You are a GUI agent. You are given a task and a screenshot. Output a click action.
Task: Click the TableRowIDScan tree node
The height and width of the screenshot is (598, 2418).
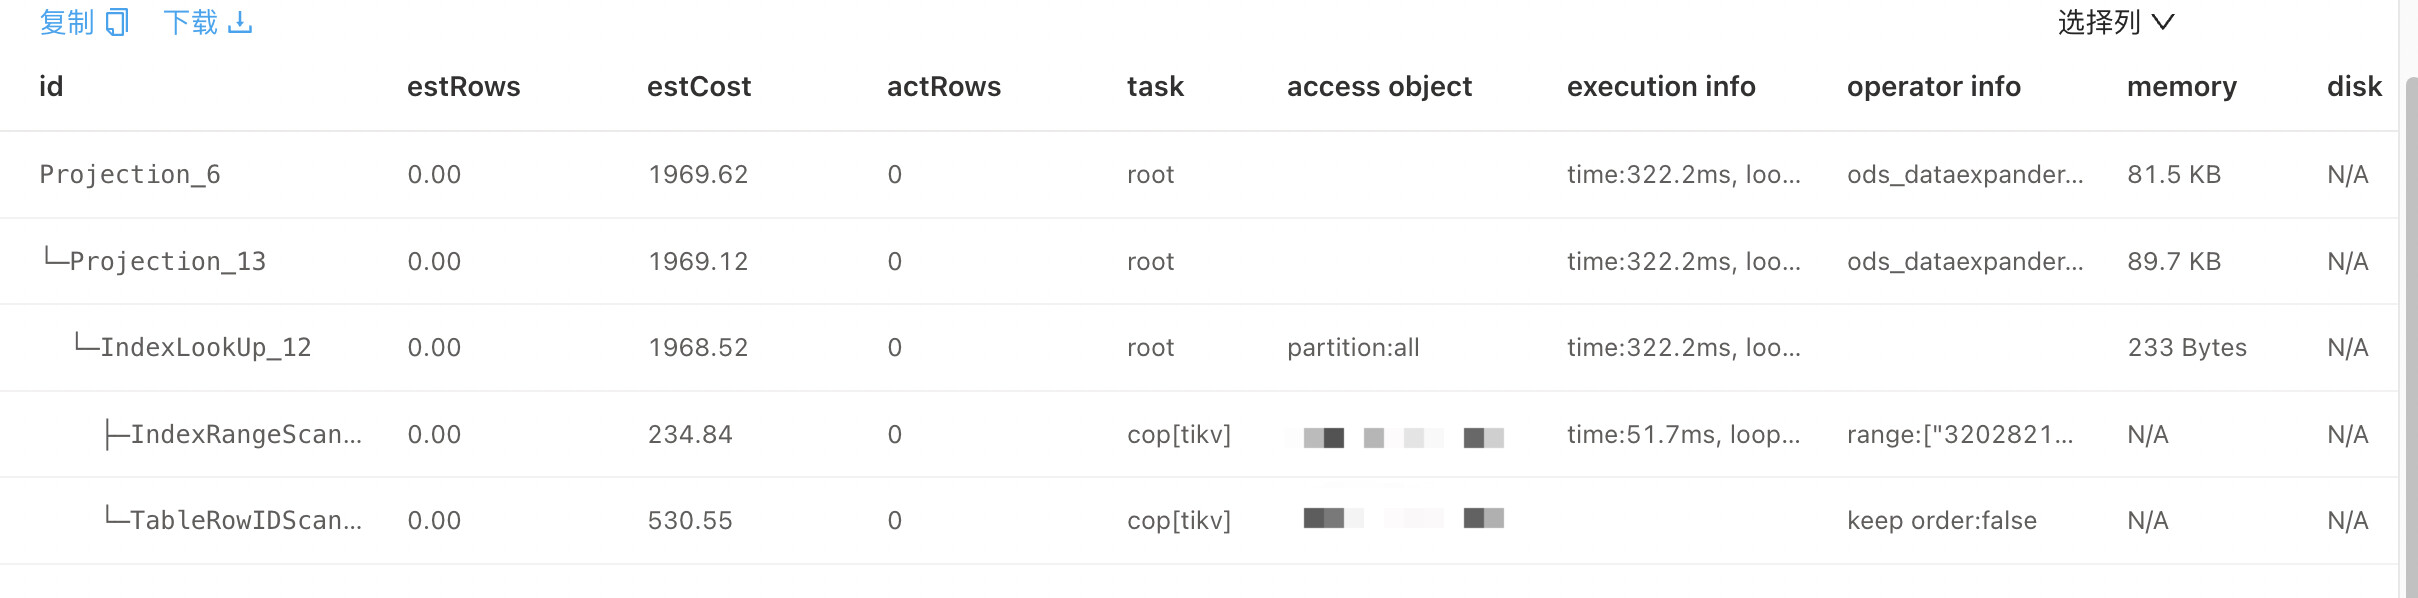pos(245,521)
